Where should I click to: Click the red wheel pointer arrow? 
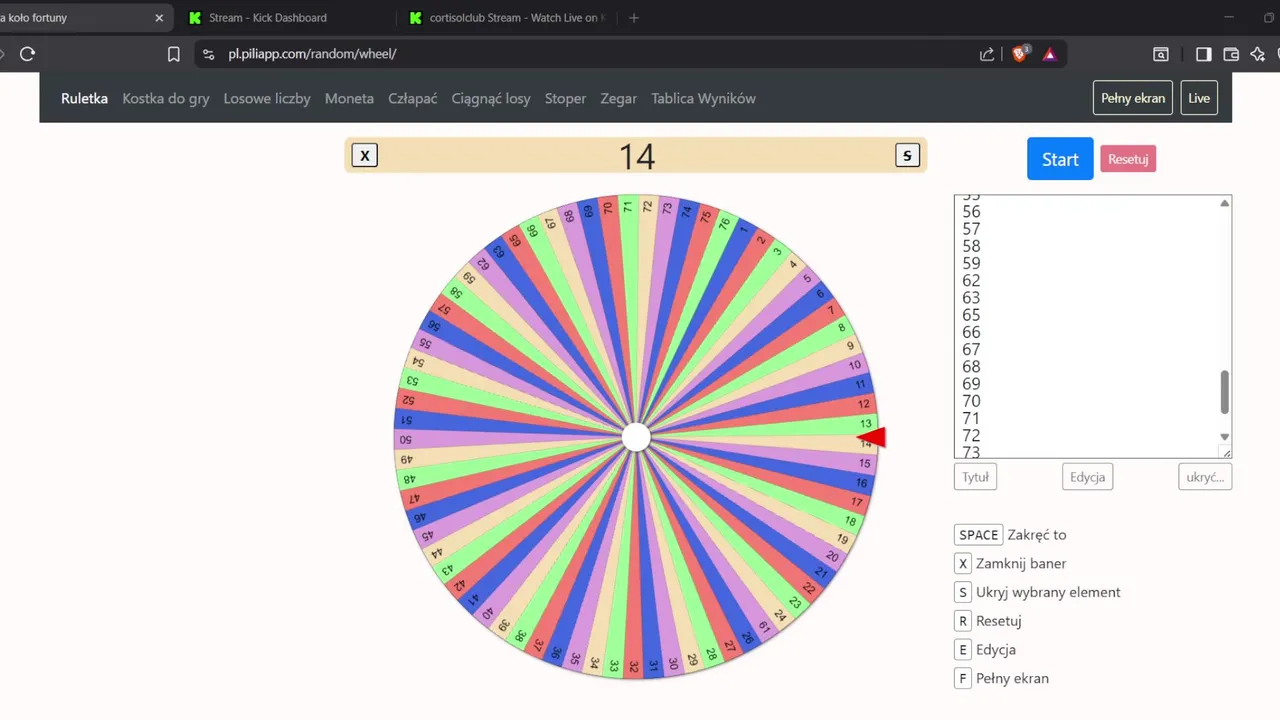point(872,437)
